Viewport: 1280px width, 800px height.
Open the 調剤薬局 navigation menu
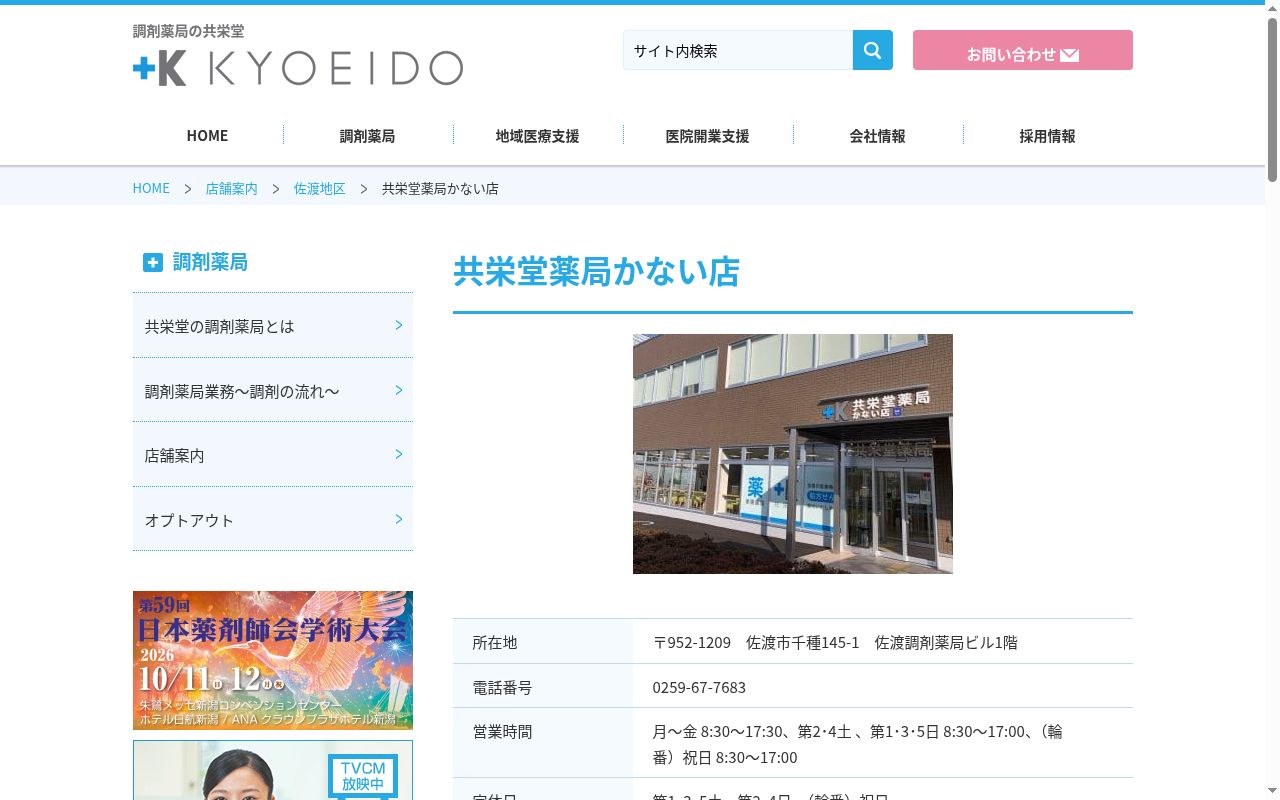pyautogui.click(x=367, y=135)
